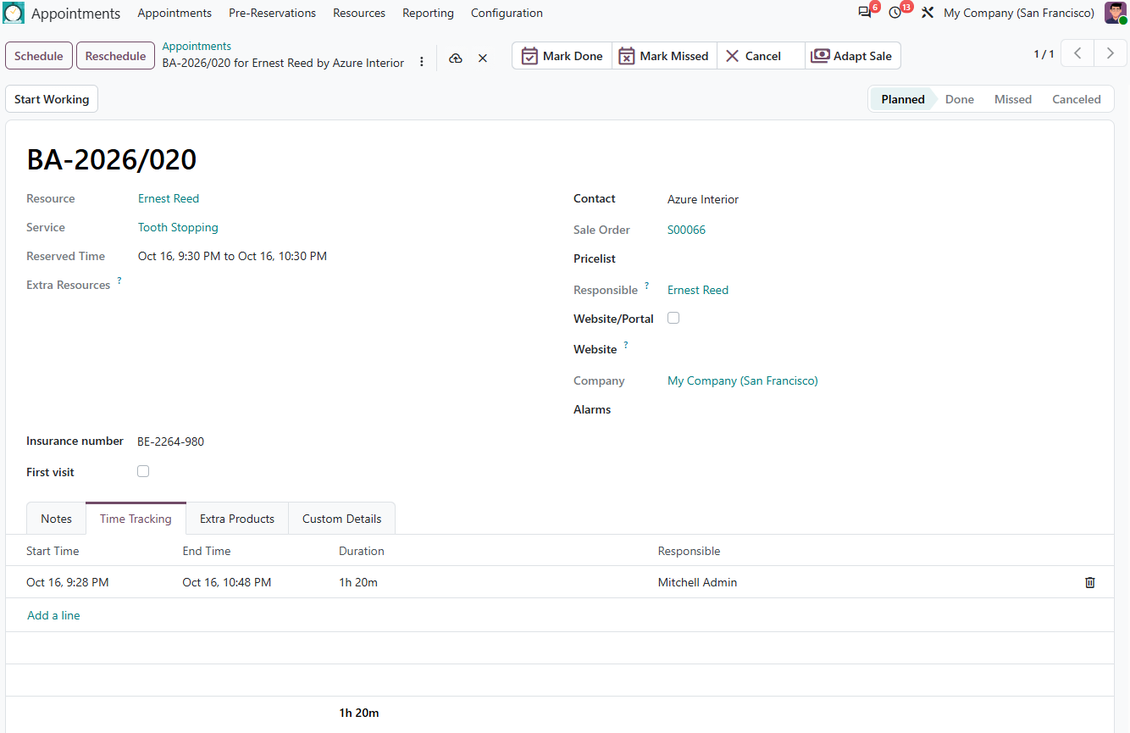Switch to the Custom Details tab
The height and width of the screenshot is (733, 1130).
point(342,519)
